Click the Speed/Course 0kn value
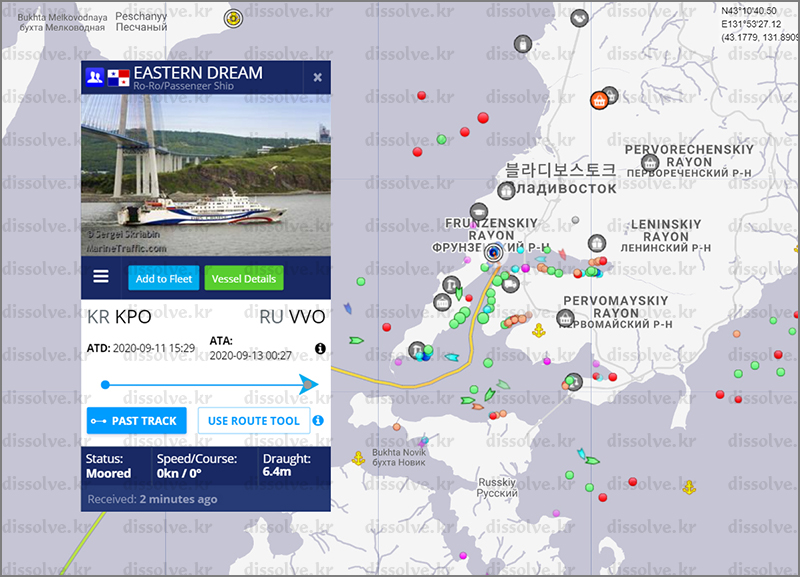The width and height of the screenshot is (800, 577). [180, 473]
